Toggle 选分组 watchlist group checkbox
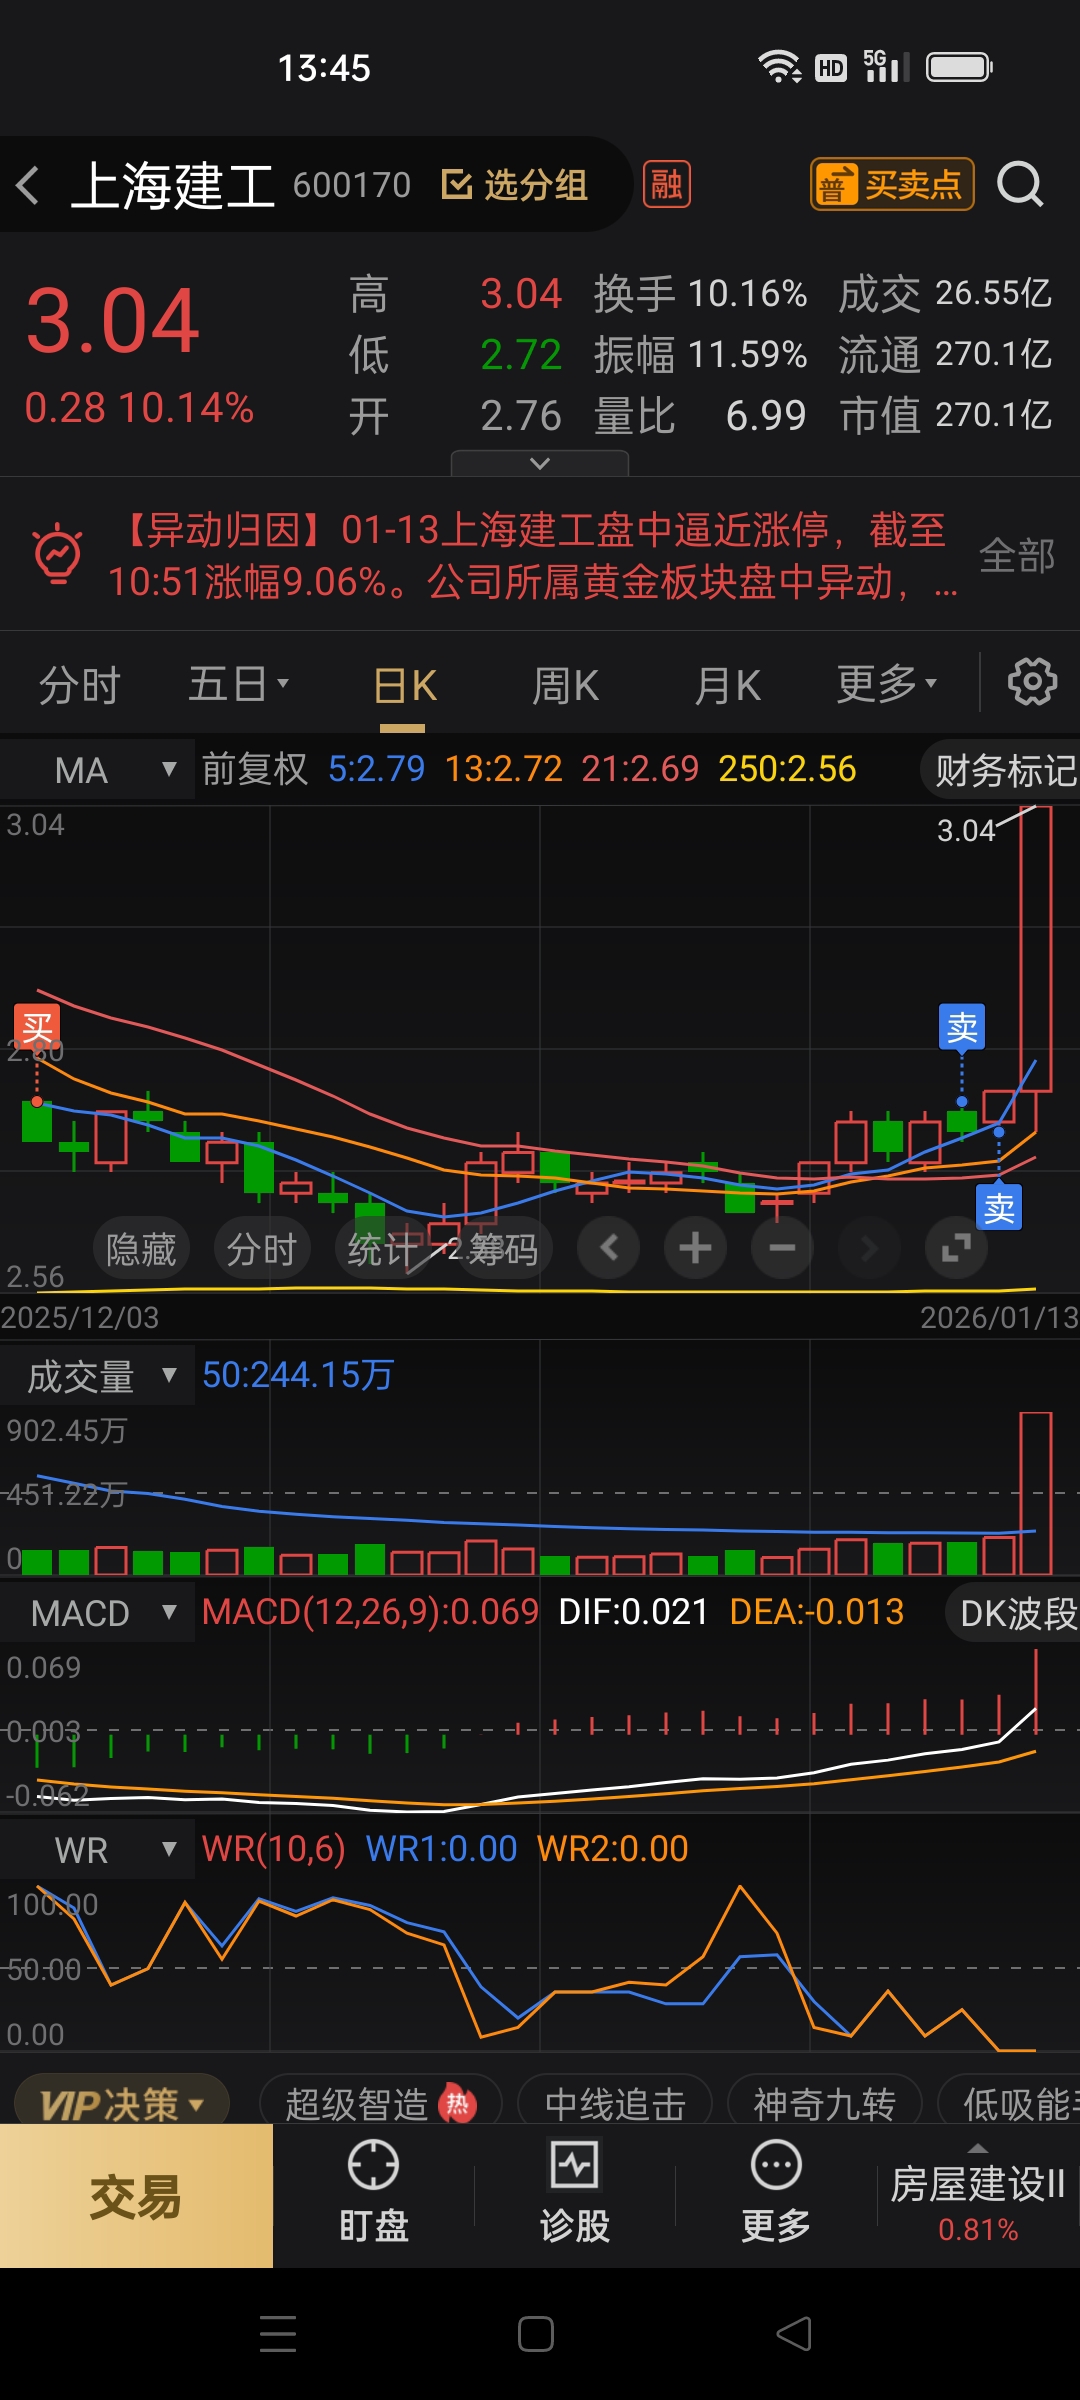Image resolution: width=1080 pixels, height=2400 pixels. tap(514, 184)
